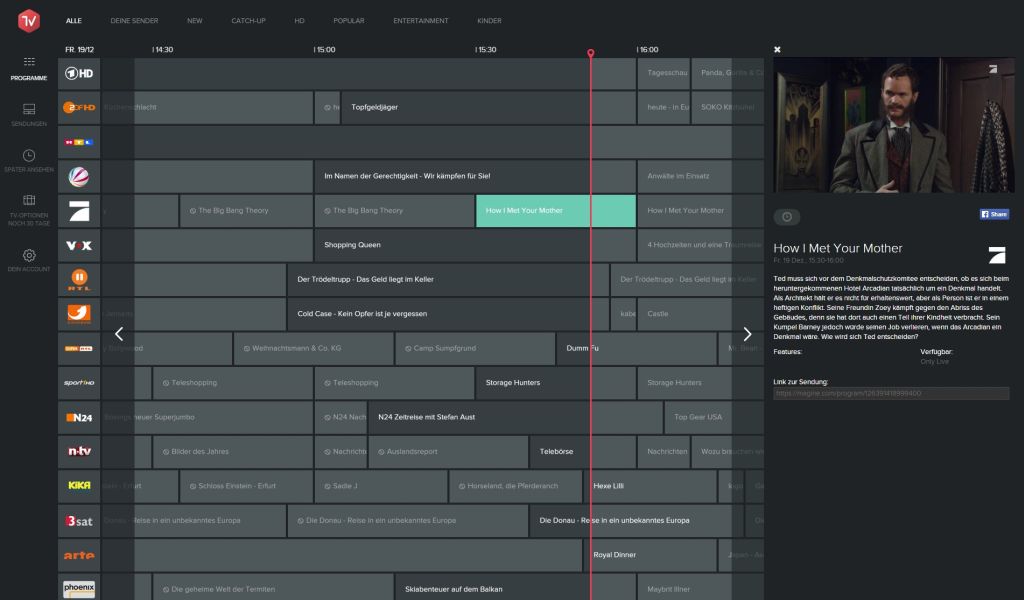Click the Magine TV logo
The image size is (1024, 600).
point(29,21)
